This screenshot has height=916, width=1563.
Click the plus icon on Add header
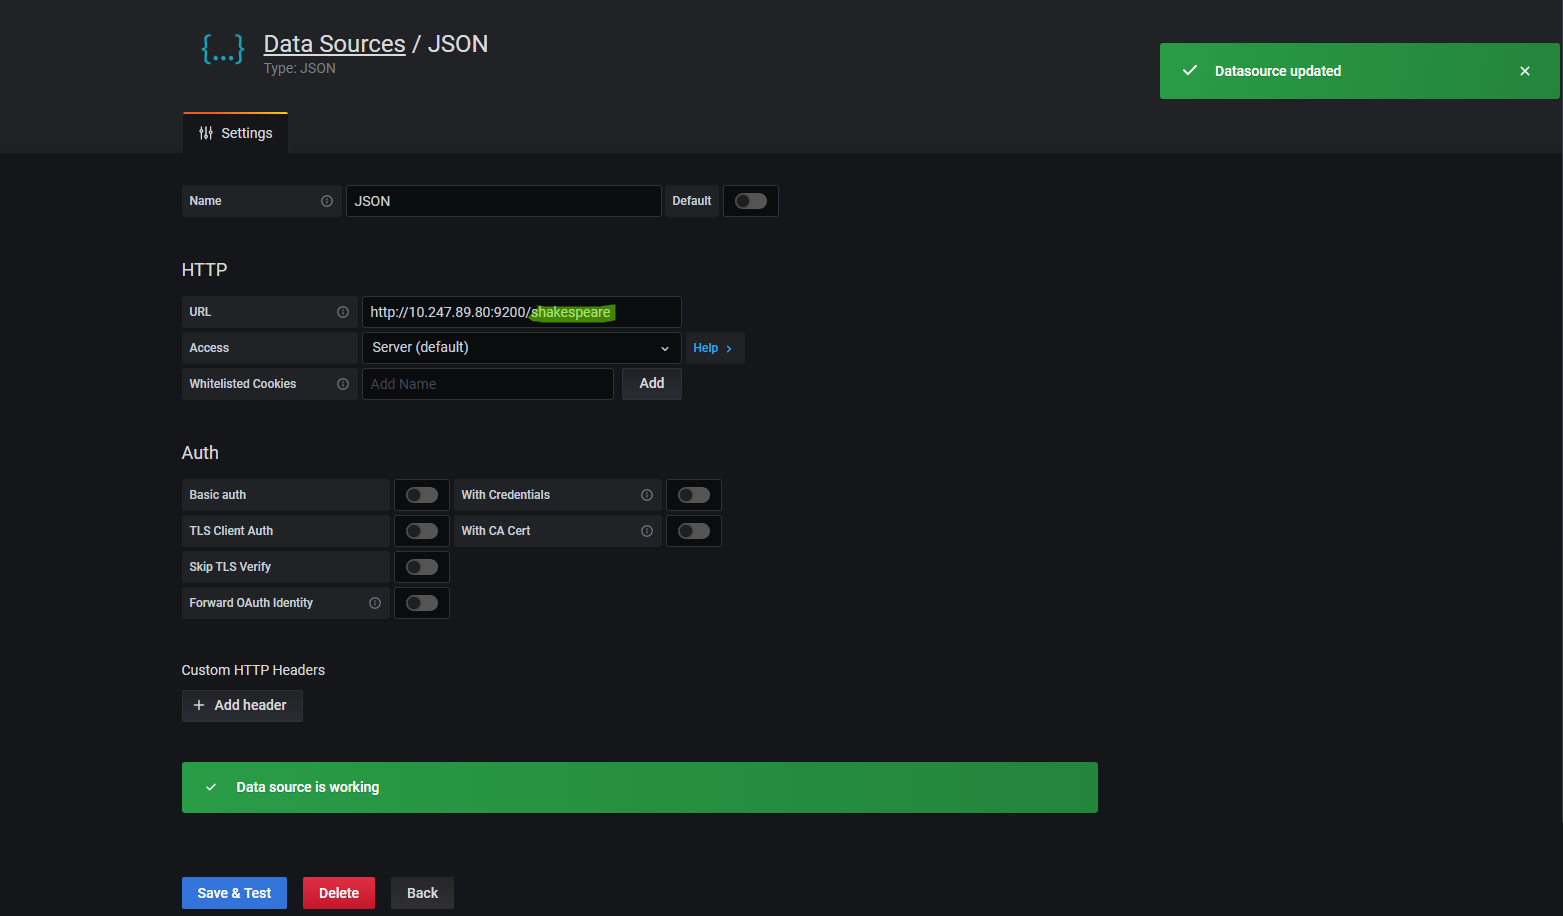(x=200, y=705)
